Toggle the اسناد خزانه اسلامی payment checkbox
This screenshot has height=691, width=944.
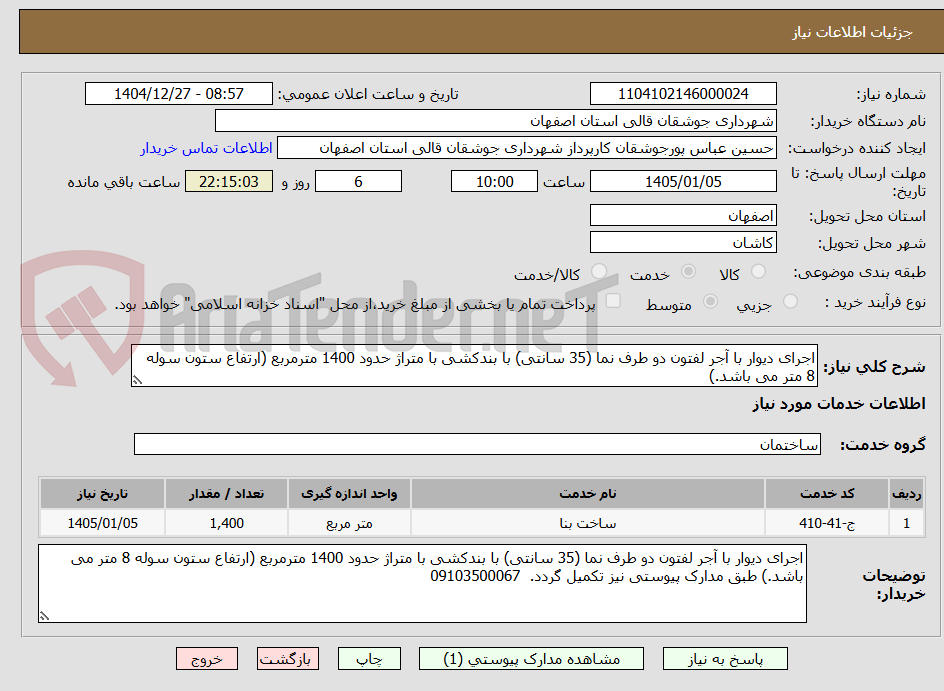tap(613, 300)
